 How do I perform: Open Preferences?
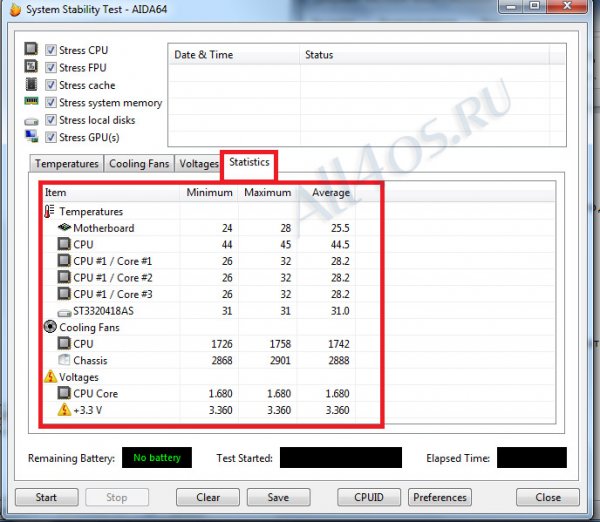pyautogui.click(x=440, y=497)
